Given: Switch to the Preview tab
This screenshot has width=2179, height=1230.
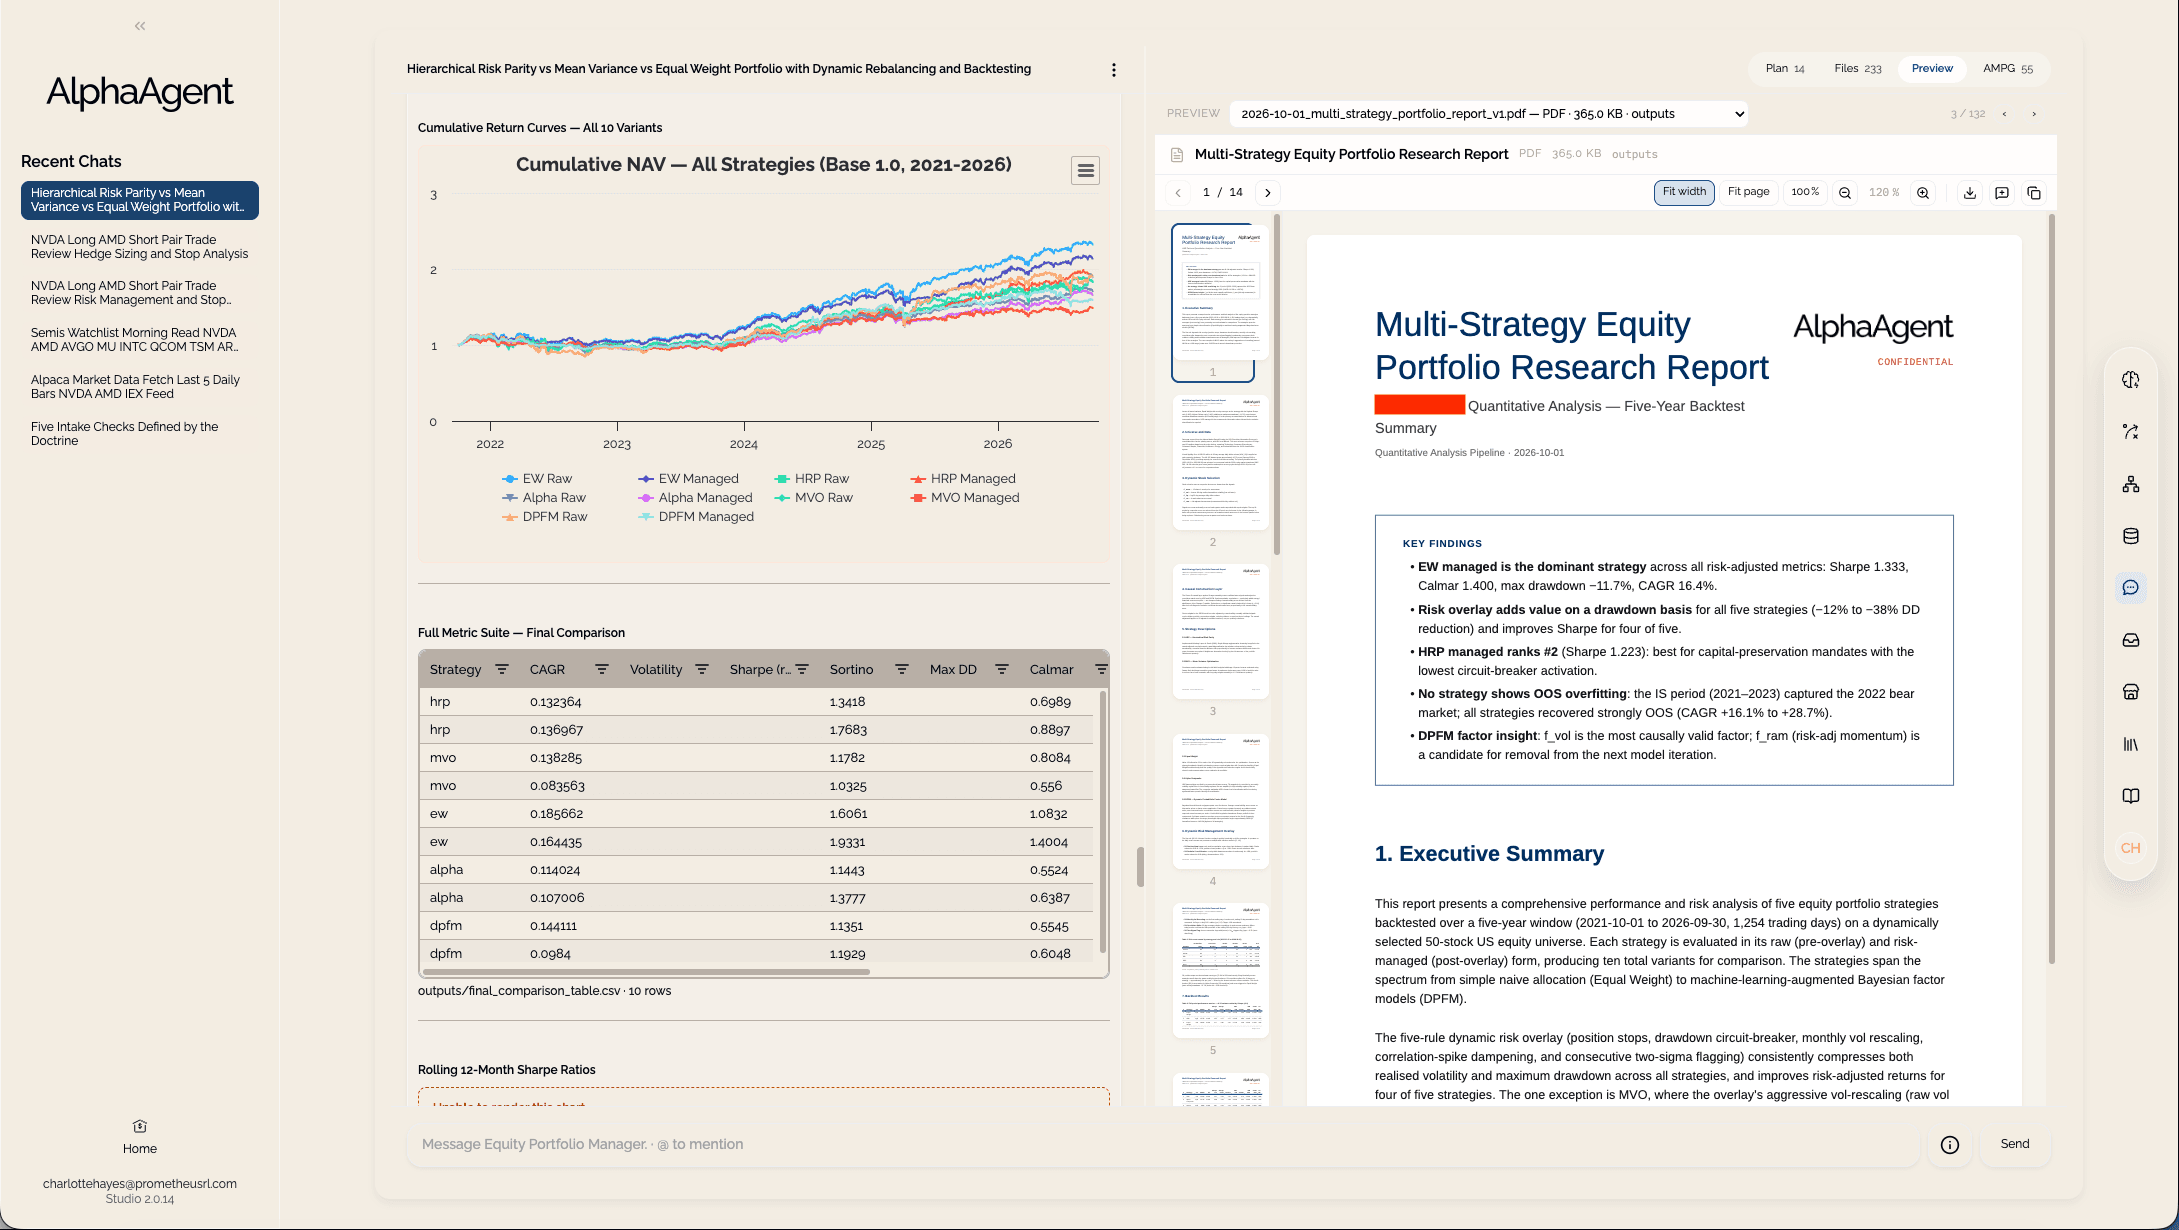Looking at the screenshot, I should coord(1932,69).
